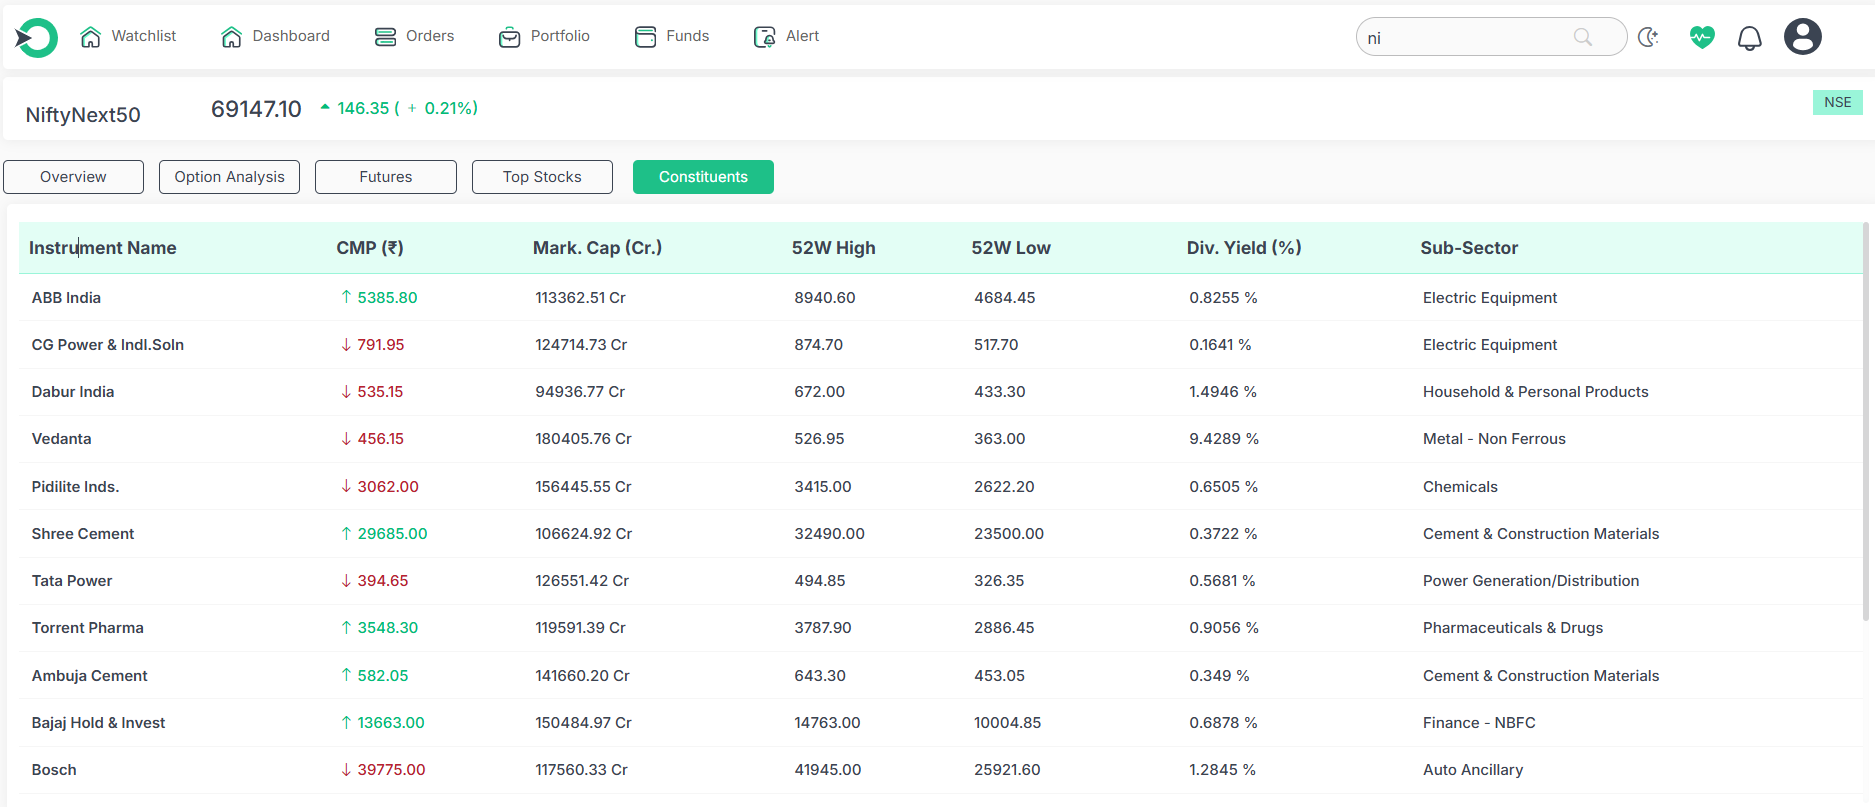The width and height of the screenshot is (1875, 807).
Task: Open the Orders section
Action: pos(414,36)
